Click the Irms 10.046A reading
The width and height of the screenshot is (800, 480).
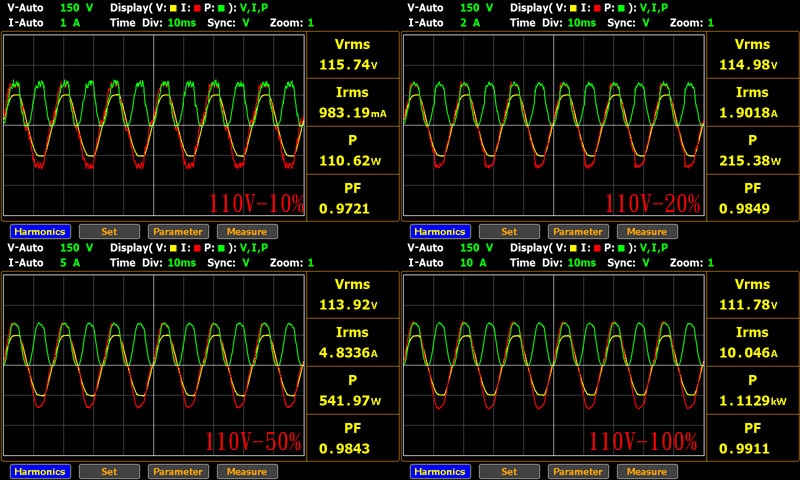point(753,342)
